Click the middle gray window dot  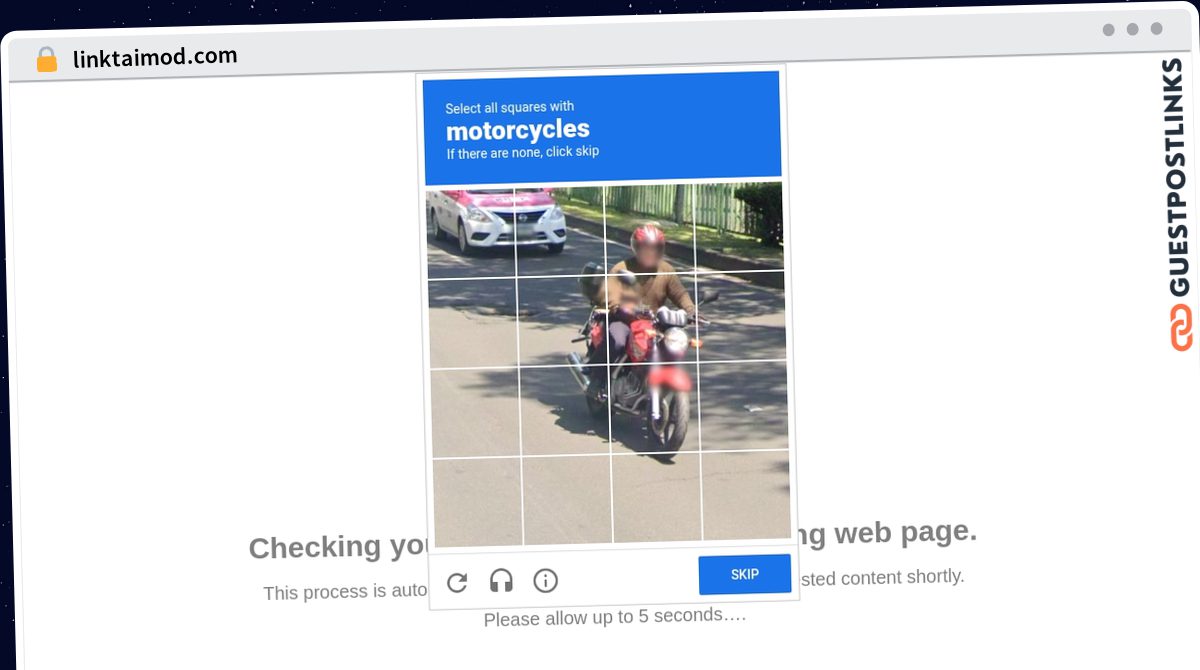[x=1132, y=29]
